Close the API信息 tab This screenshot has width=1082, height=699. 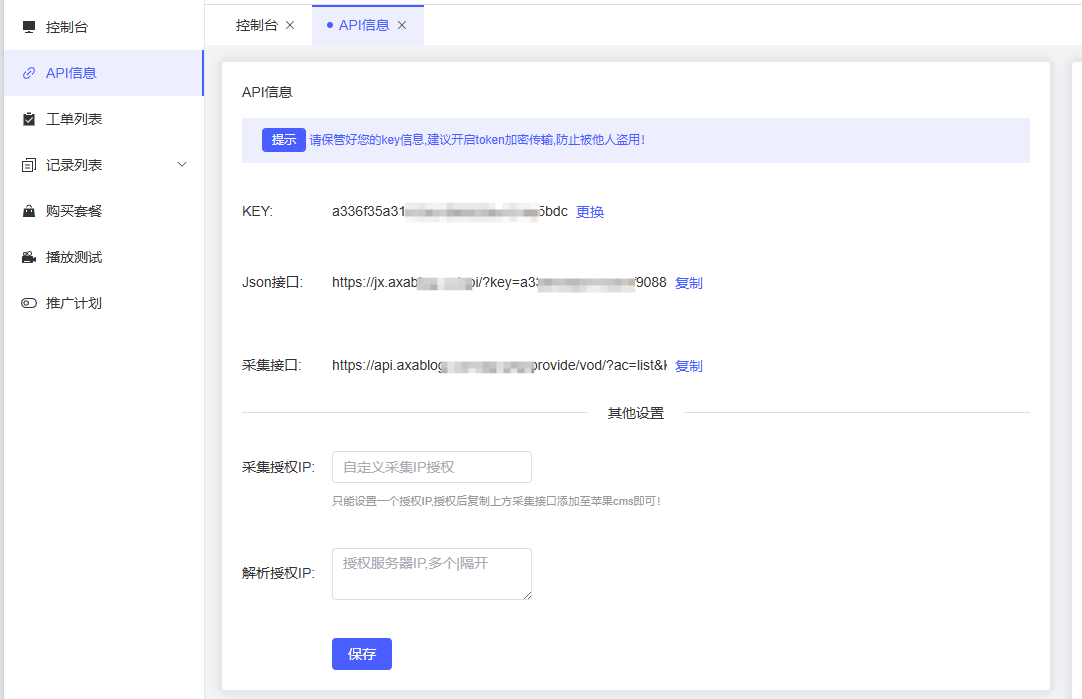click(x=402, y=25)
